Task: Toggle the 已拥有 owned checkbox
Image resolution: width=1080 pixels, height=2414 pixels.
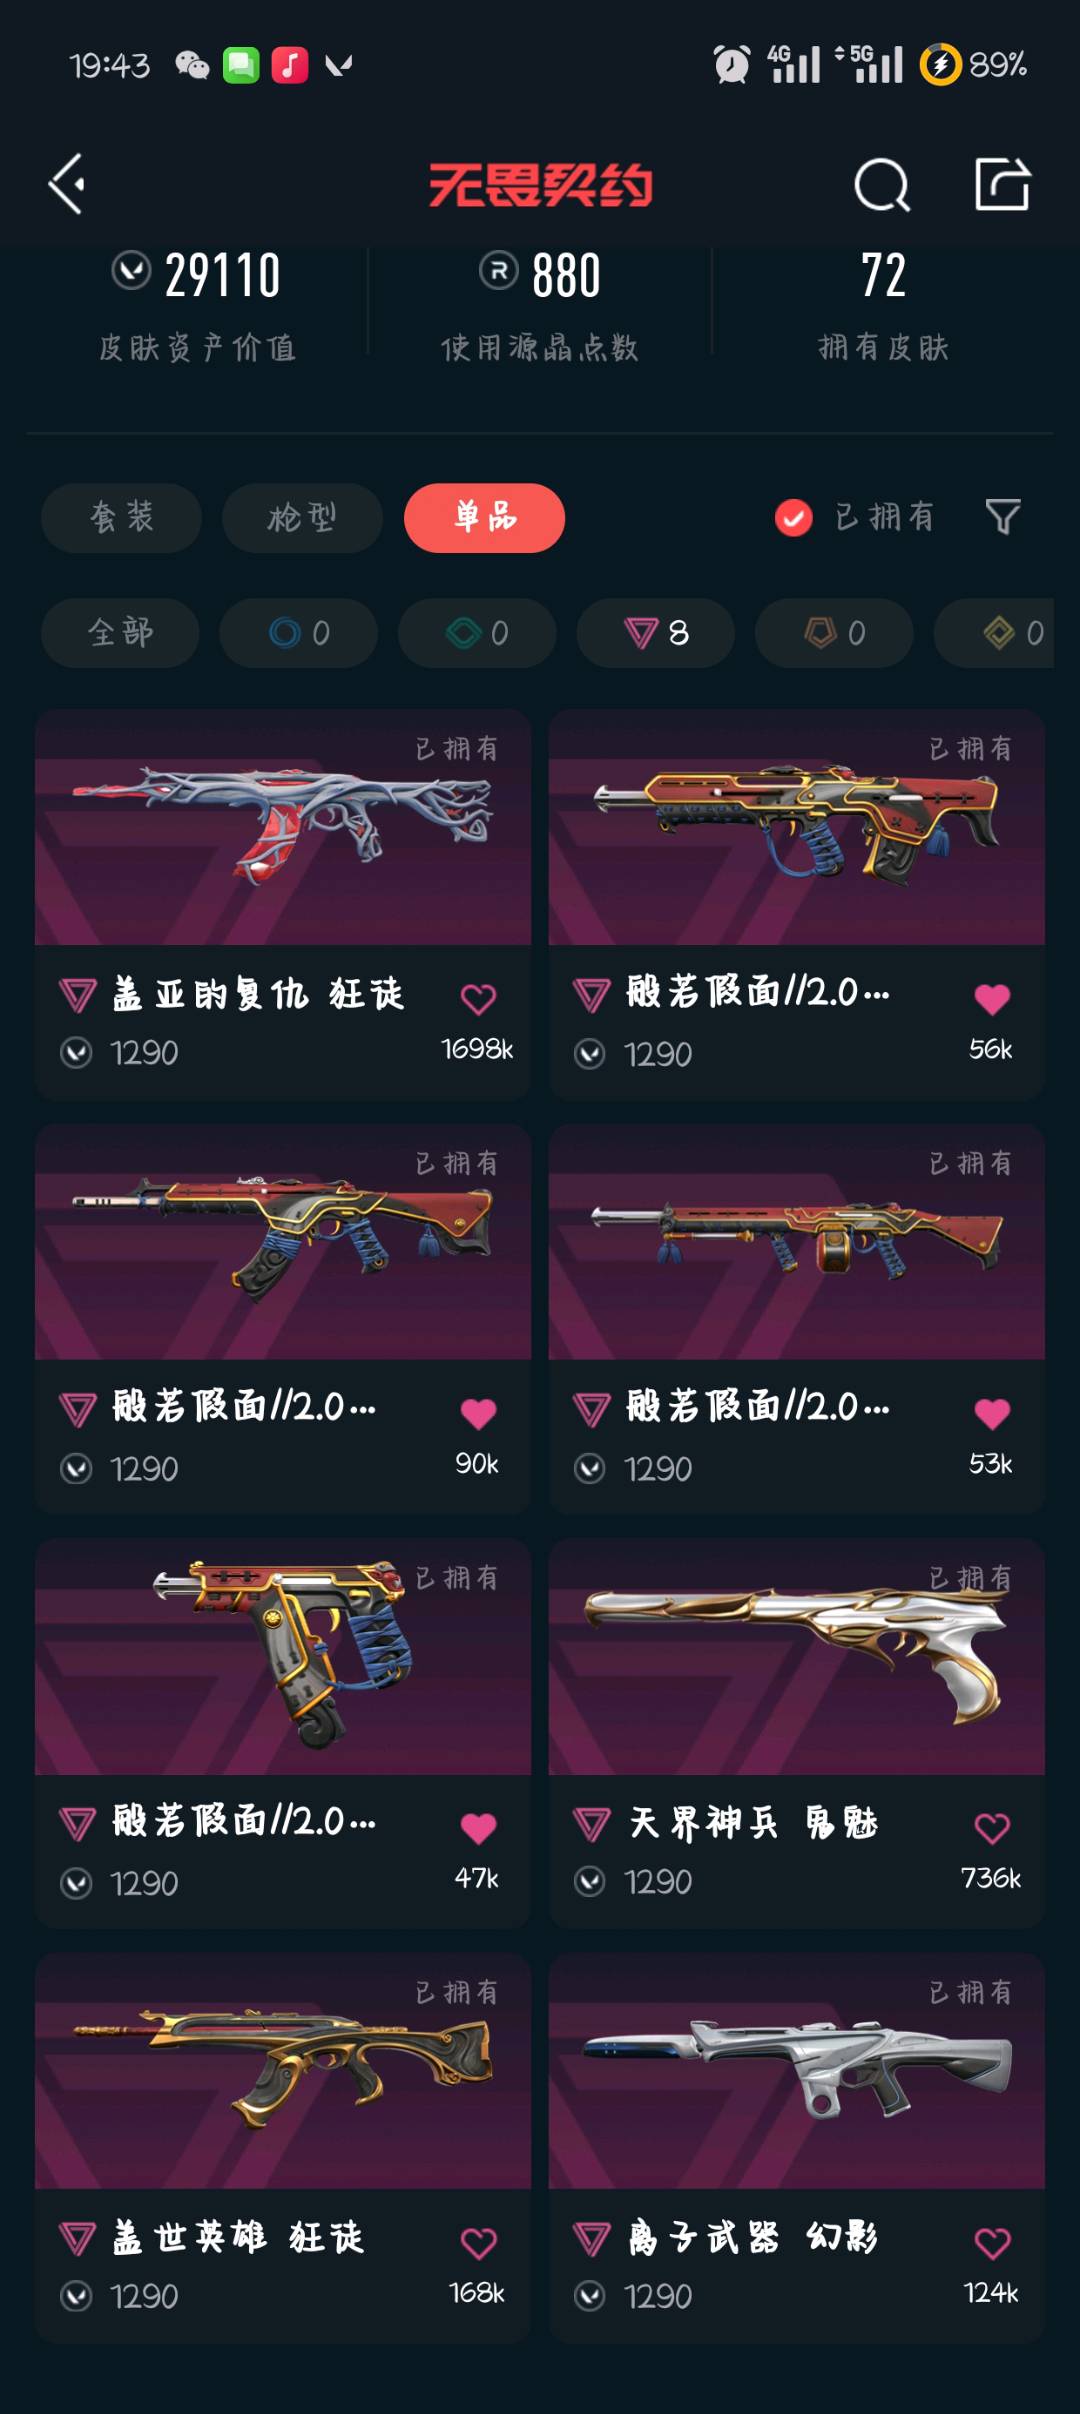Action: pos(794,517)
